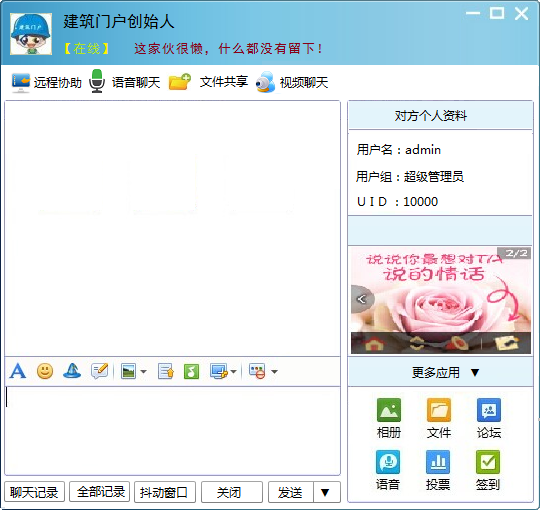The image size is (540, 510).
Task: Go to previous banner with left arrow
Action: tap(361, 299)
